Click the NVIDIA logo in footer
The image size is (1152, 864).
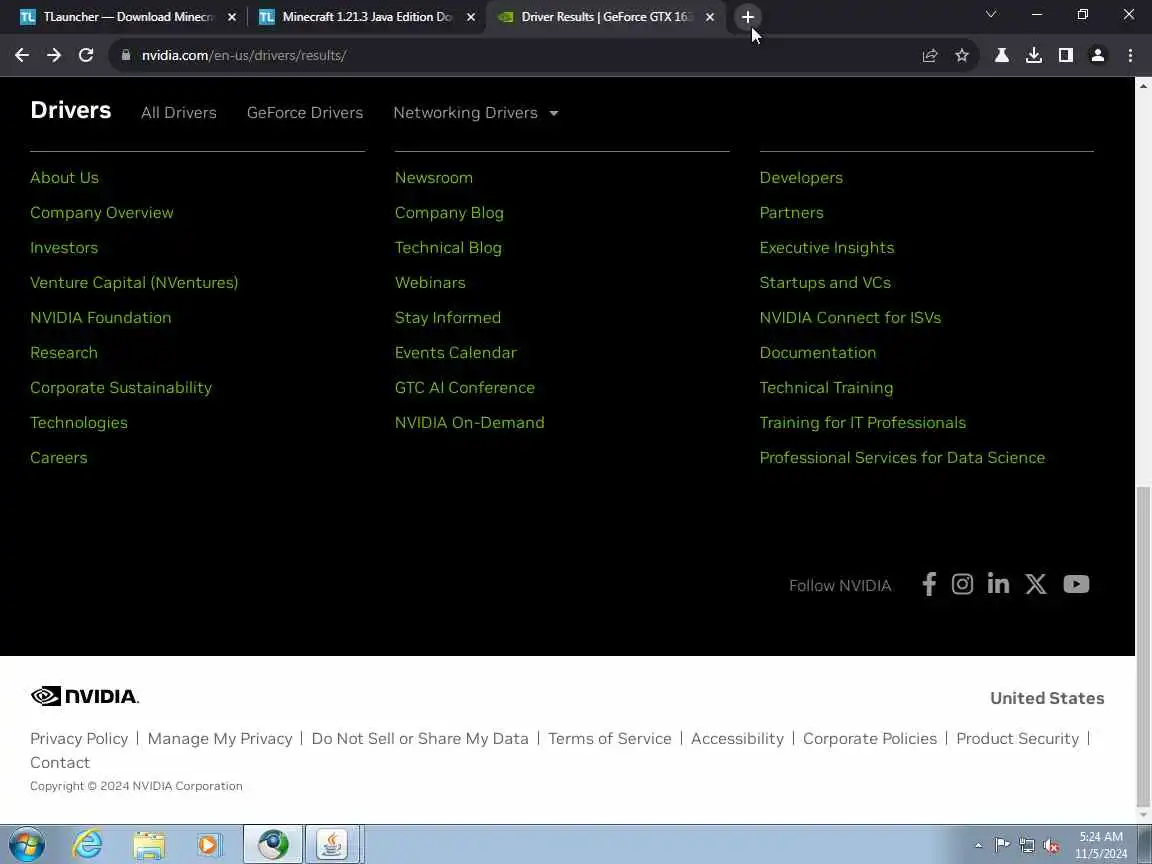(84, 696)
